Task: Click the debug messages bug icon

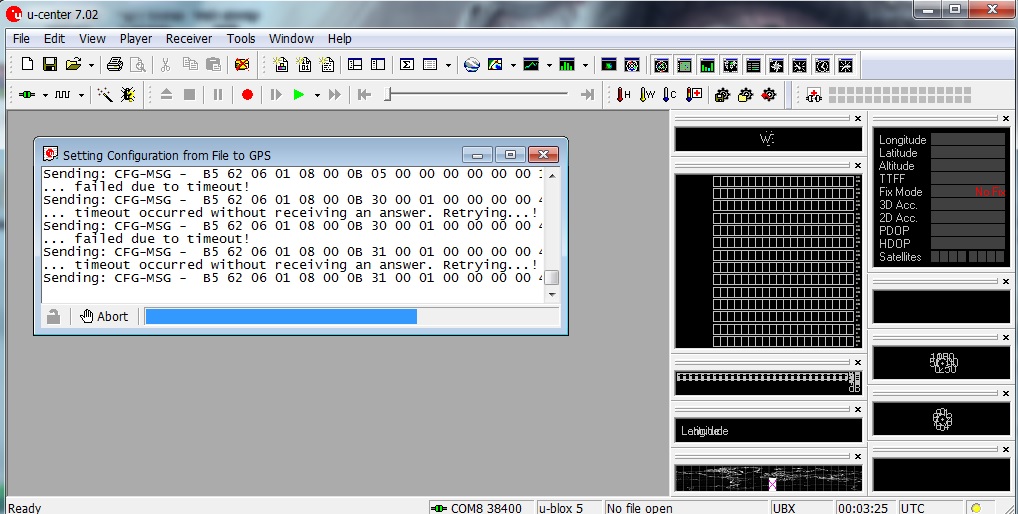Action: pos(128,95)
